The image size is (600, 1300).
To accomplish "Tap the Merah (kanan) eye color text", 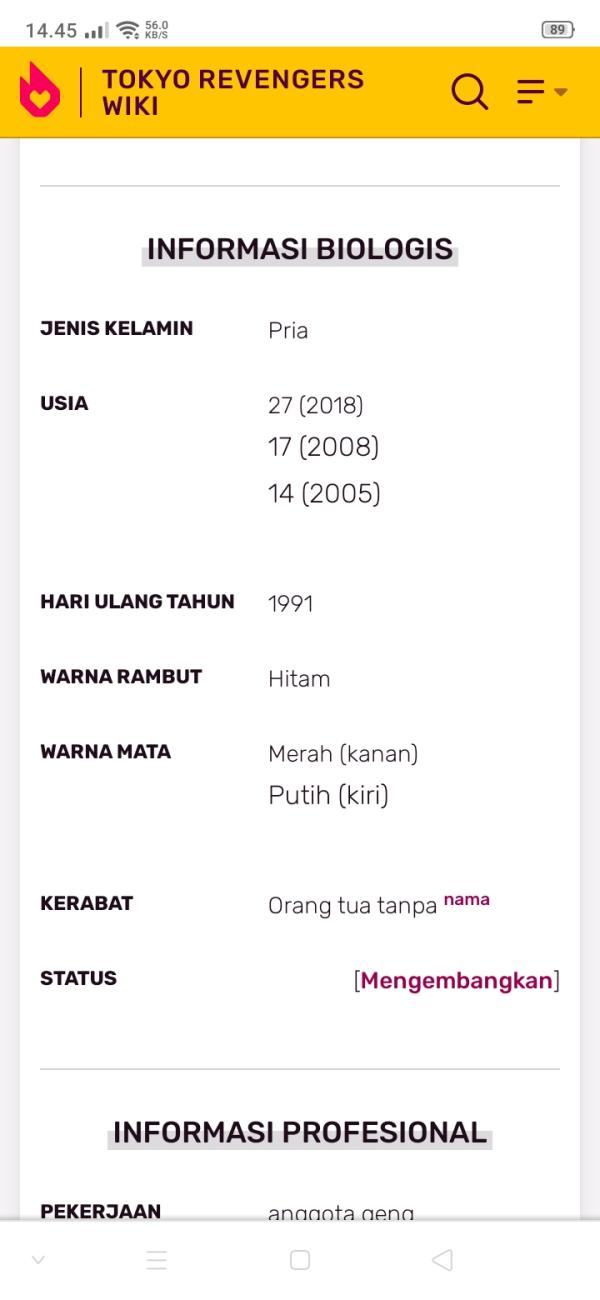I will click(343, 754).
